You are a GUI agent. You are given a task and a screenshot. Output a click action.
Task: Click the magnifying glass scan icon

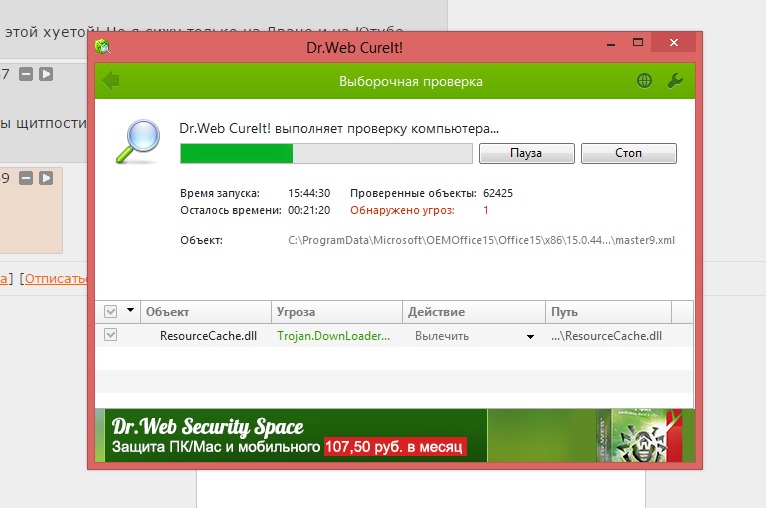138,141
